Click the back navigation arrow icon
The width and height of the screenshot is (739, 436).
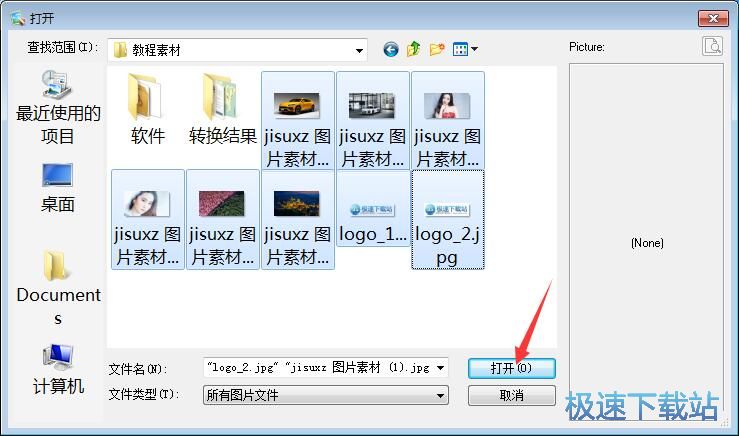point(390,48)
